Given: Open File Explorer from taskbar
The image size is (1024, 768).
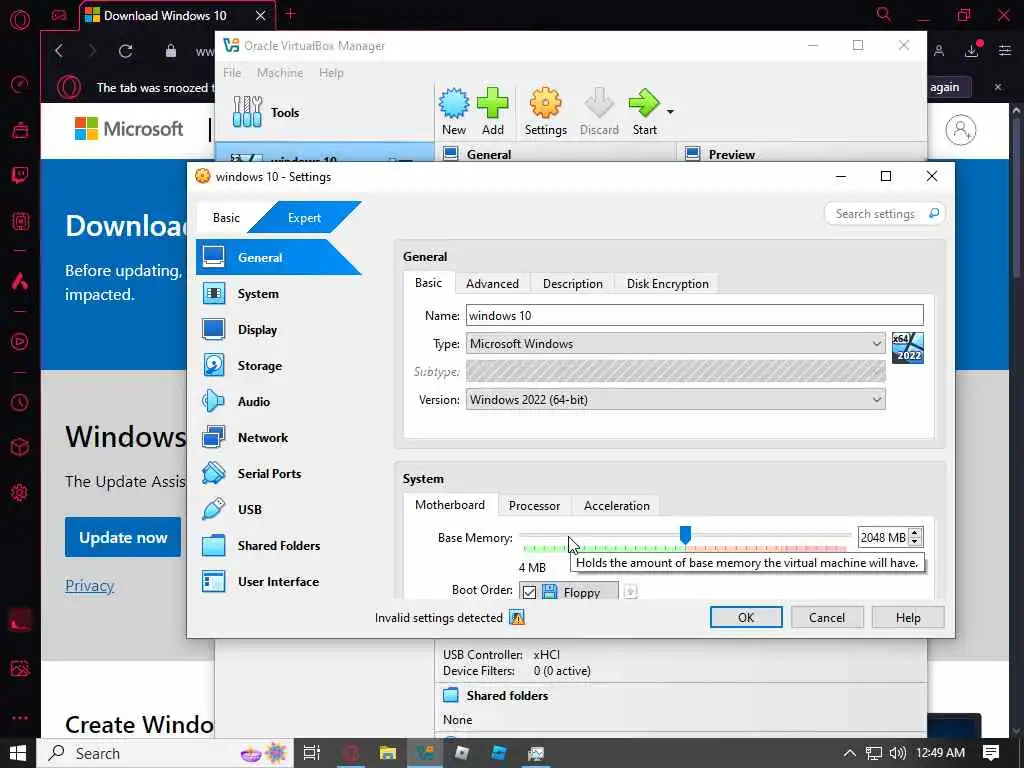Looking at the screenshot, I should pos(387,753).
